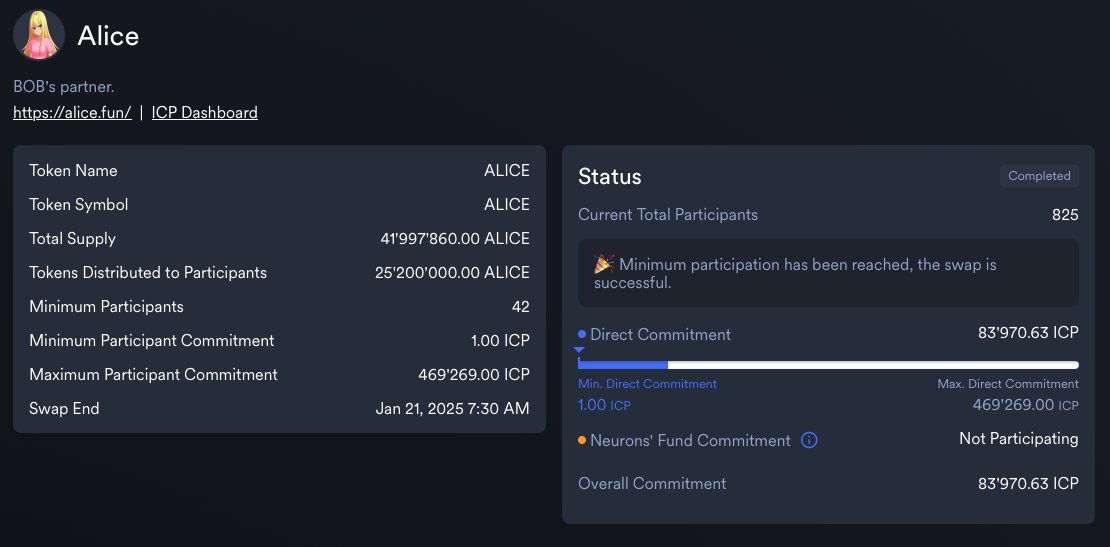Image resolution: width=1110 pixels, height=547 pixels.
Task: Click the minimum commitment triangle marker
Action: pos(579,350)
